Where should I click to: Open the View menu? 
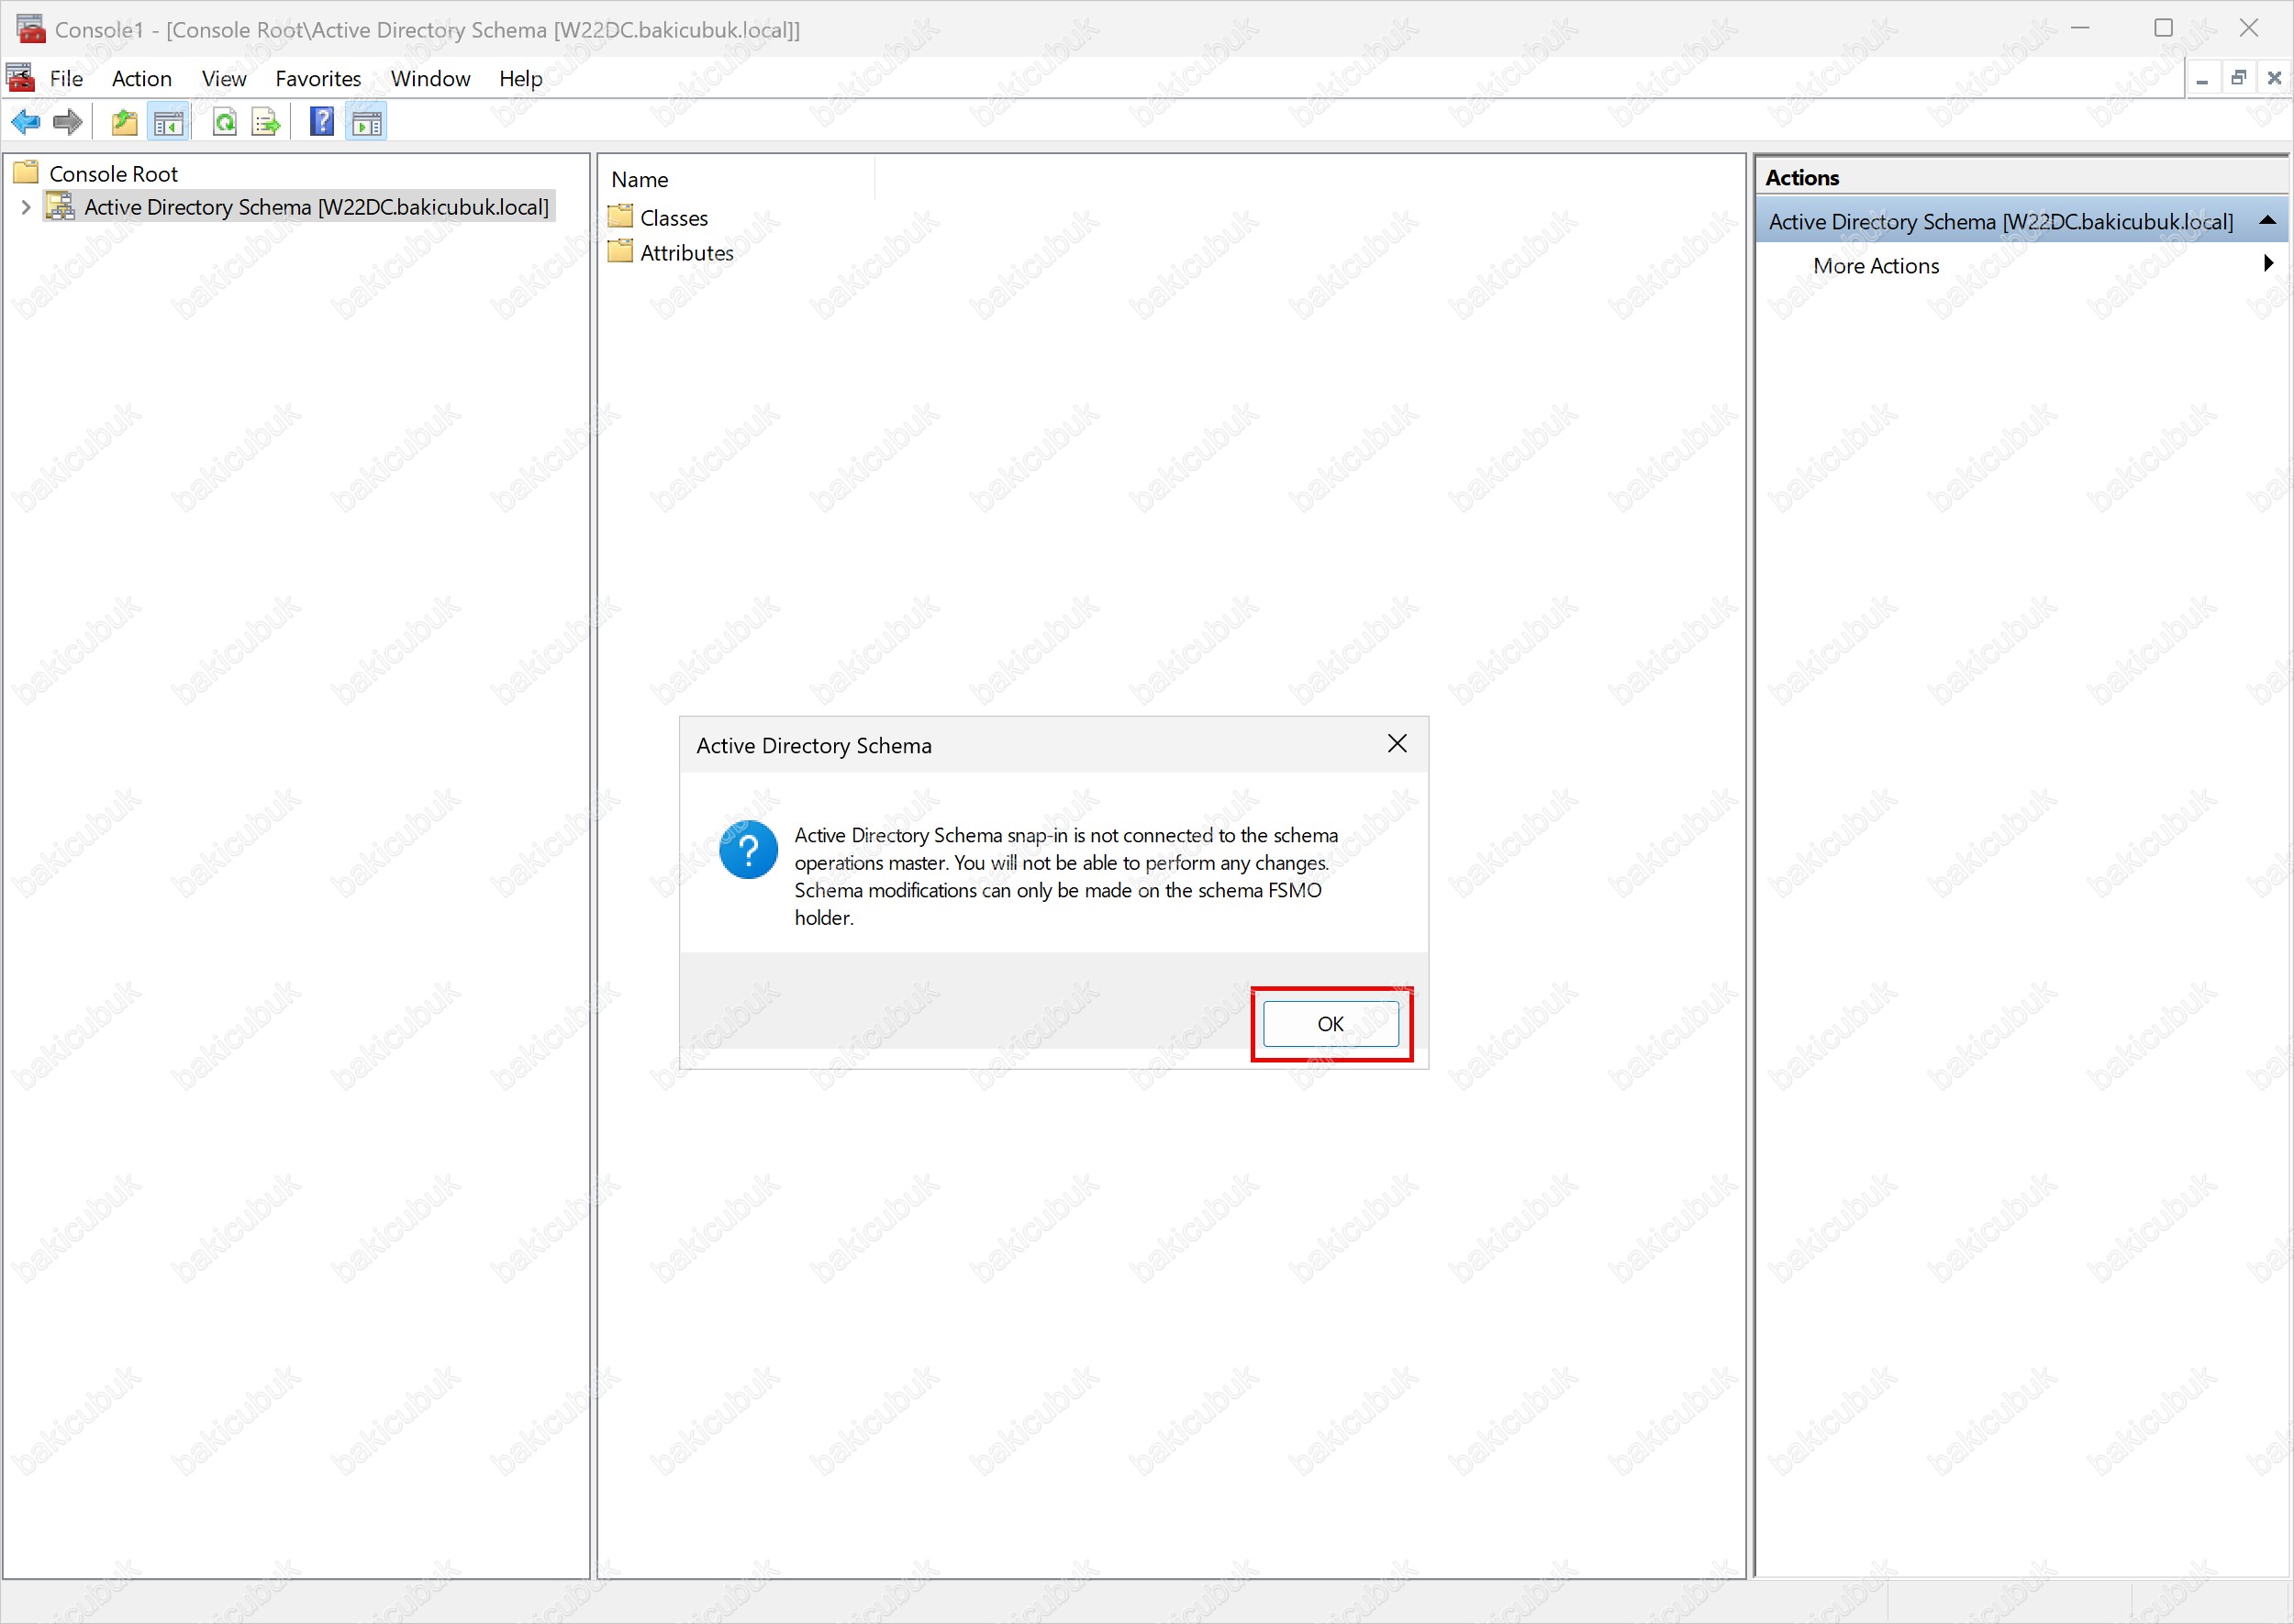pyautogui.click(x=224, y=78)
